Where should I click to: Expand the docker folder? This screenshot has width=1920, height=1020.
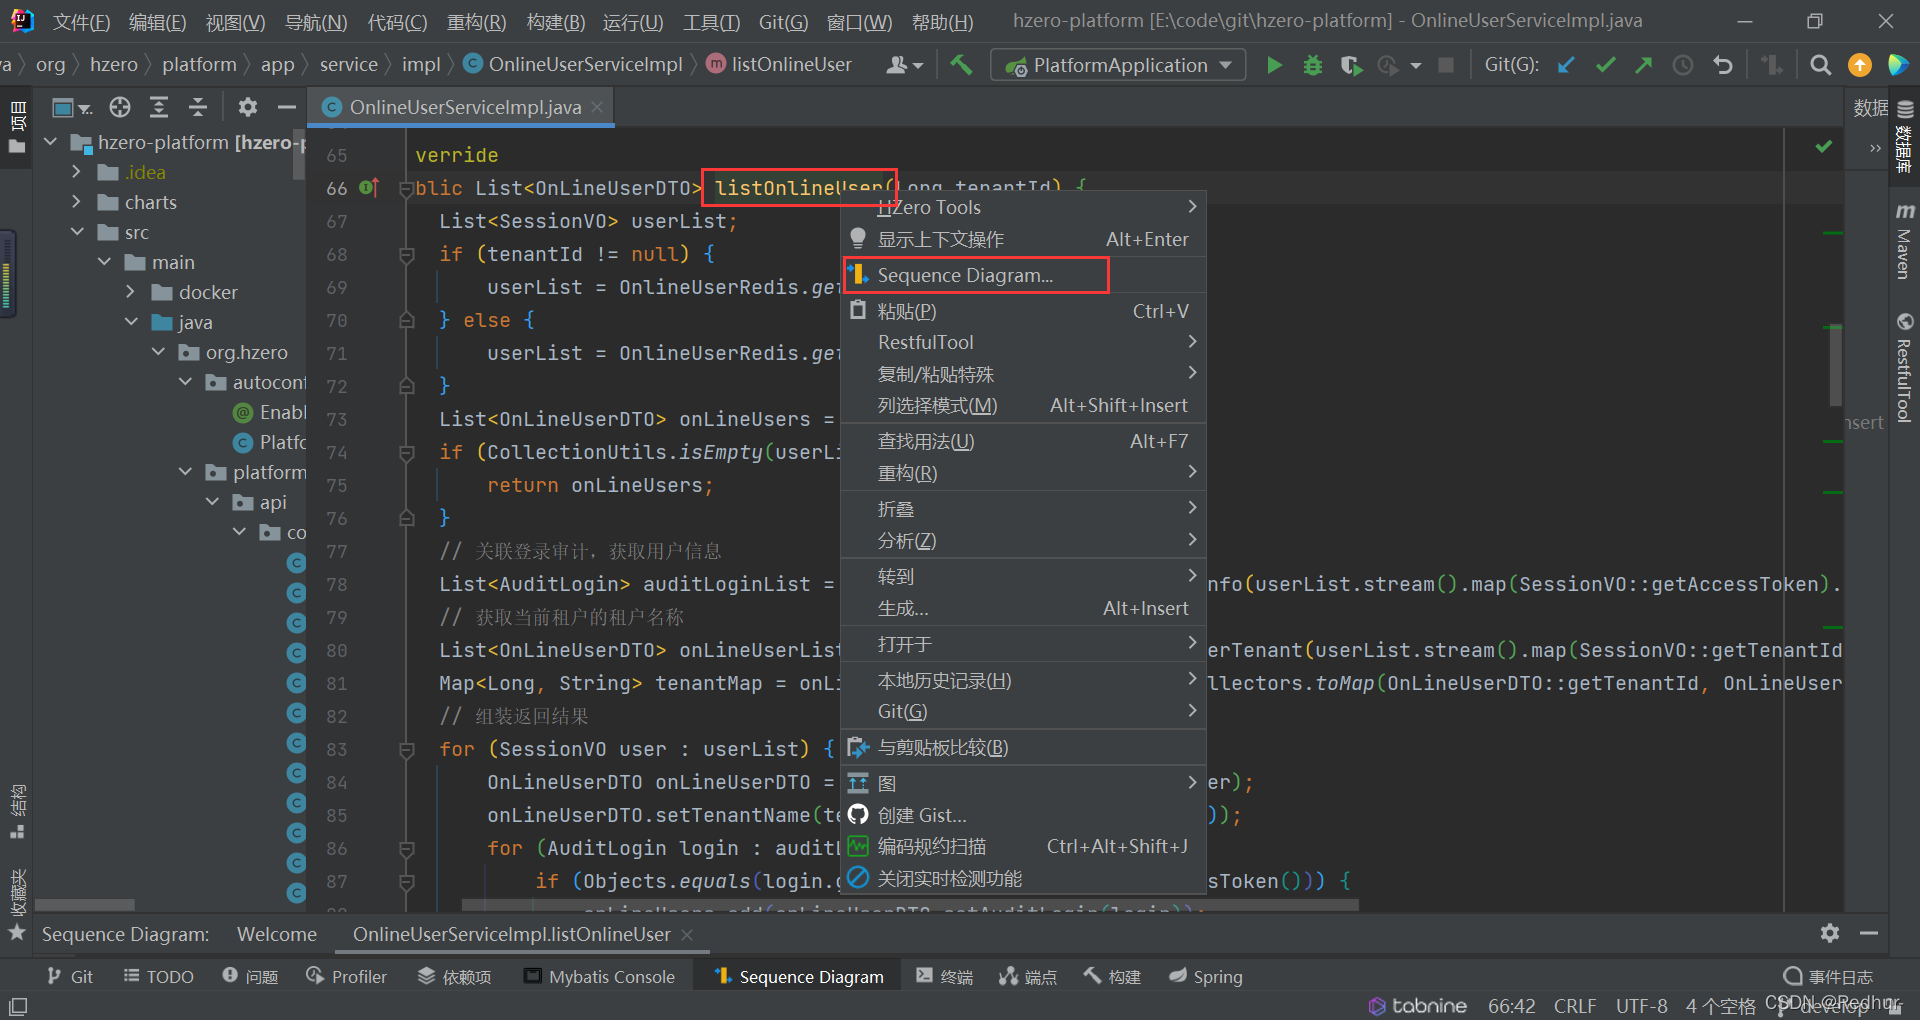point(131,292)
